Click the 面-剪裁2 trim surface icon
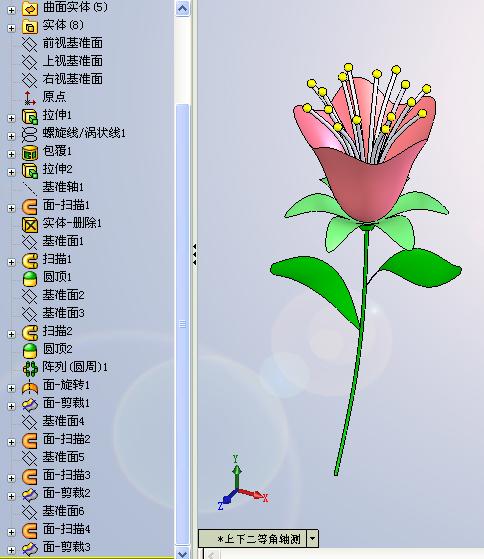Viewport: 484px width, 559px height. tap(30, 494)
